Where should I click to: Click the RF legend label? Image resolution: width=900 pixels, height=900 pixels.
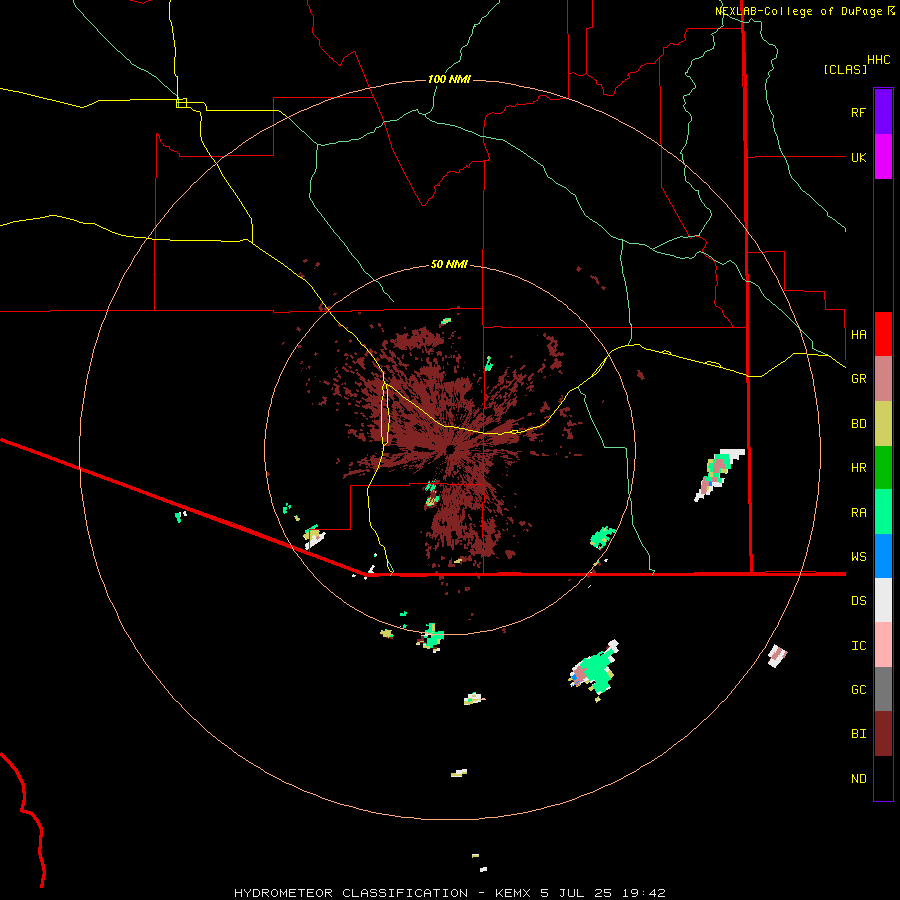[x=858, y=112]
